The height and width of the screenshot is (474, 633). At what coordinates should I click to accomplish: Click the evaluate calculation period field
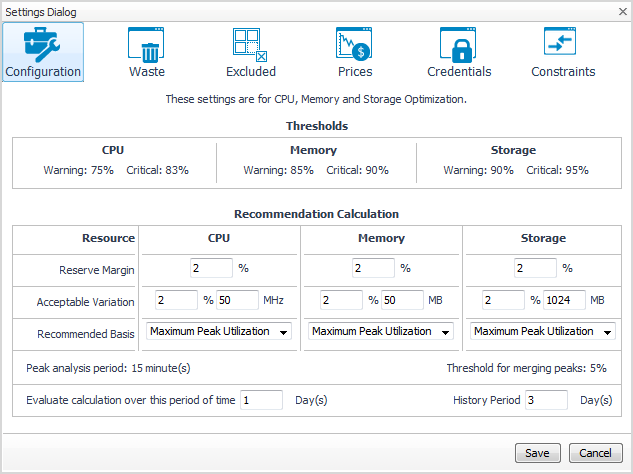tap(262, 400)
